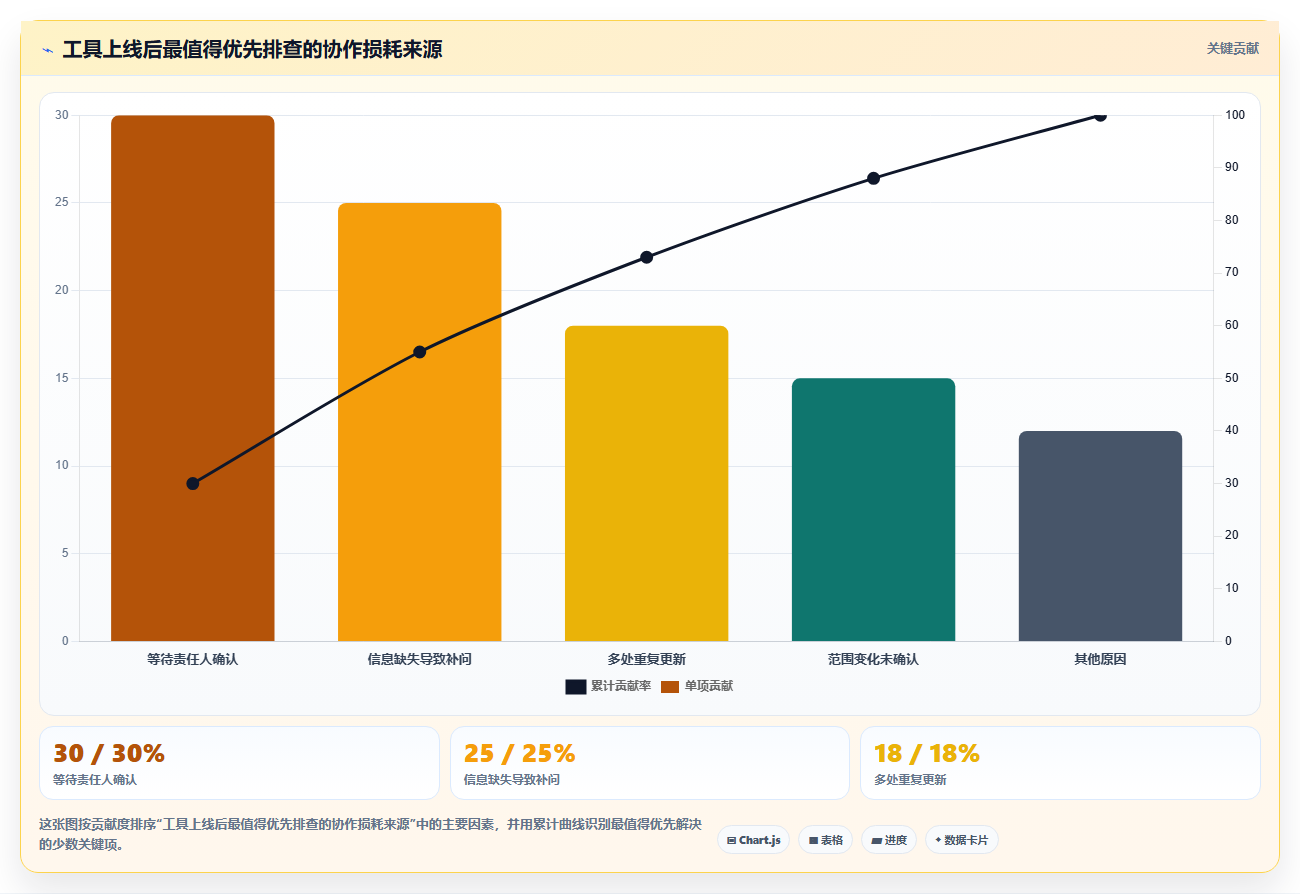Screen dimensions: 1300x894
Task: Click the cumulative line point at 55
Action: pos(420,352)
